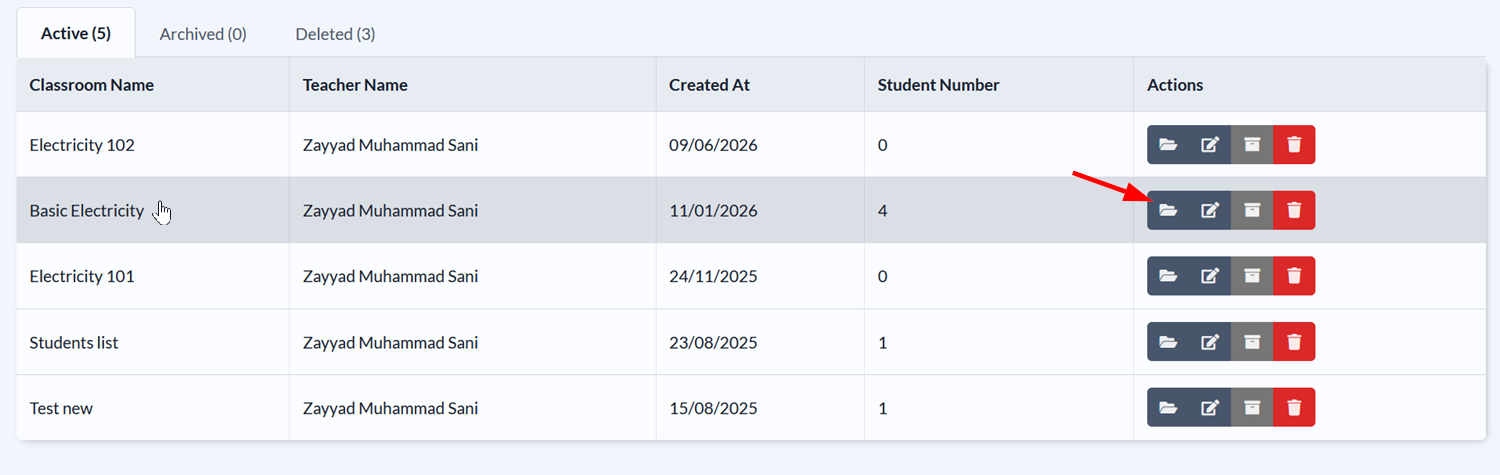This screenshot has width=1500, height=475.
Task: Edit the Basic Electricity classroom
Action: coord(1210,210)
